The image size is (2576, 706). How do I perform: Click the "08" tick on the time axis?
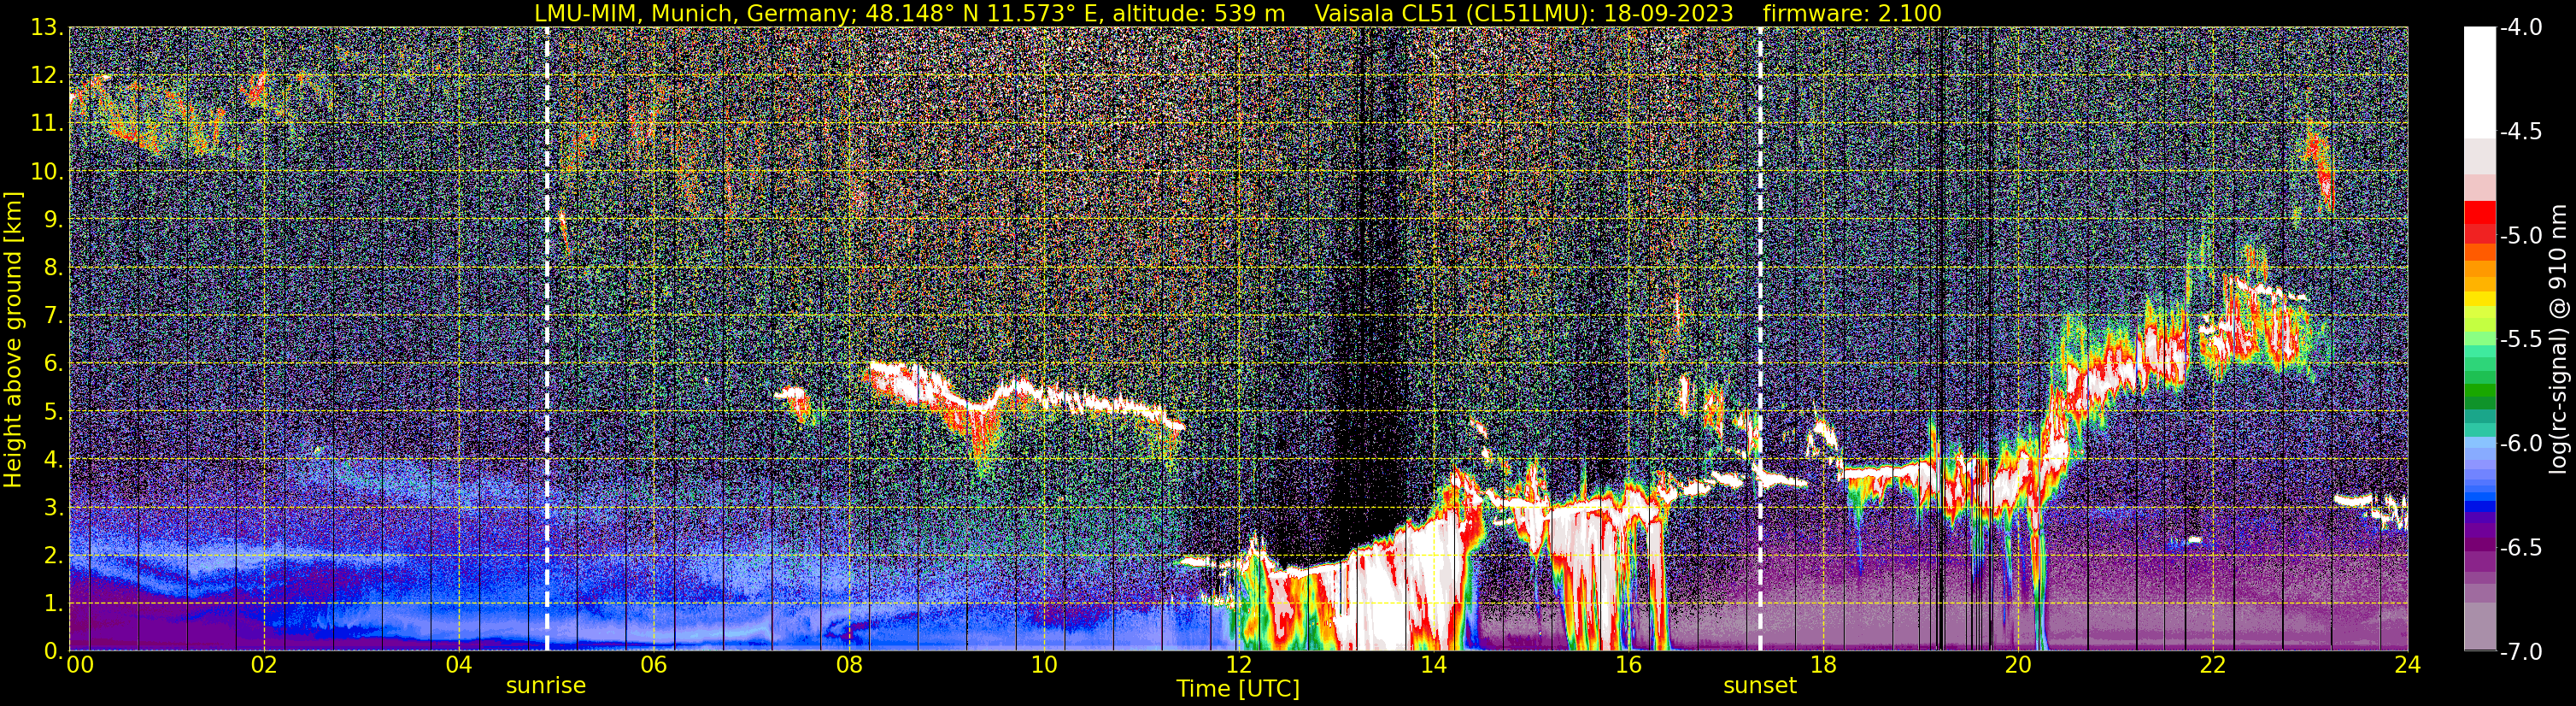pos(849,665)
